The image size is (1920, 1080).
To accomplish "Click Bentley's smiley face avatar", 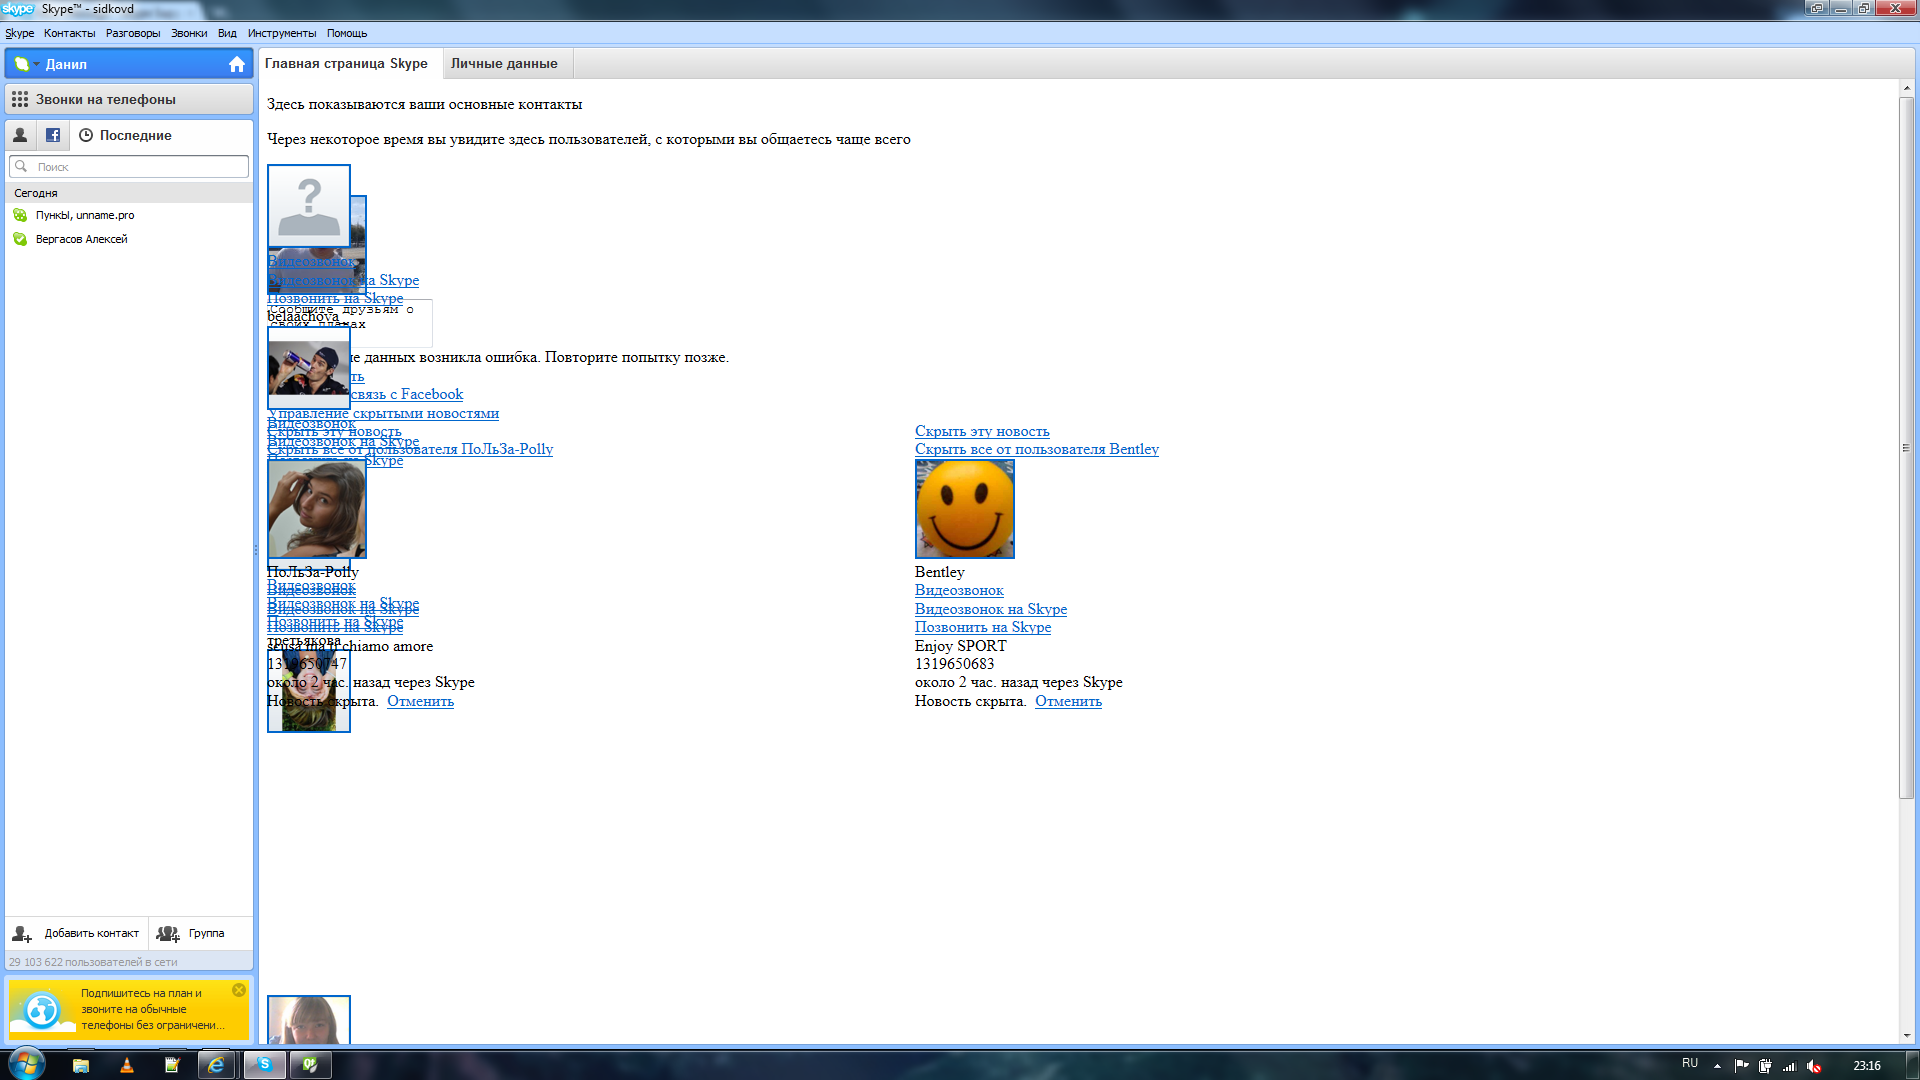I will [x=964, y=509].
